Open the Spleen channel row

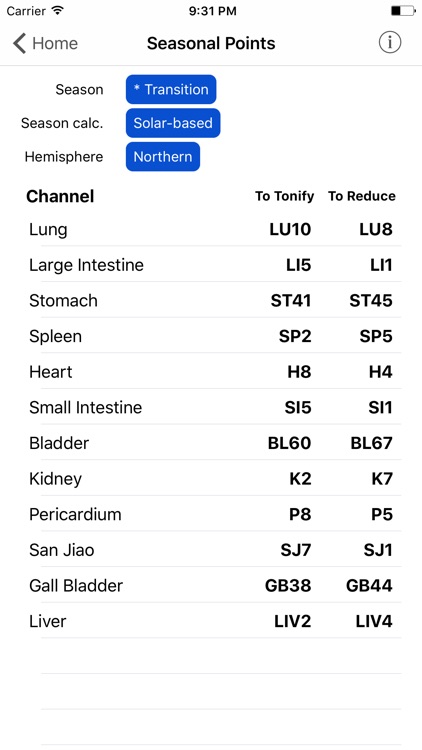pyautogui.click(x=211, y=336)
